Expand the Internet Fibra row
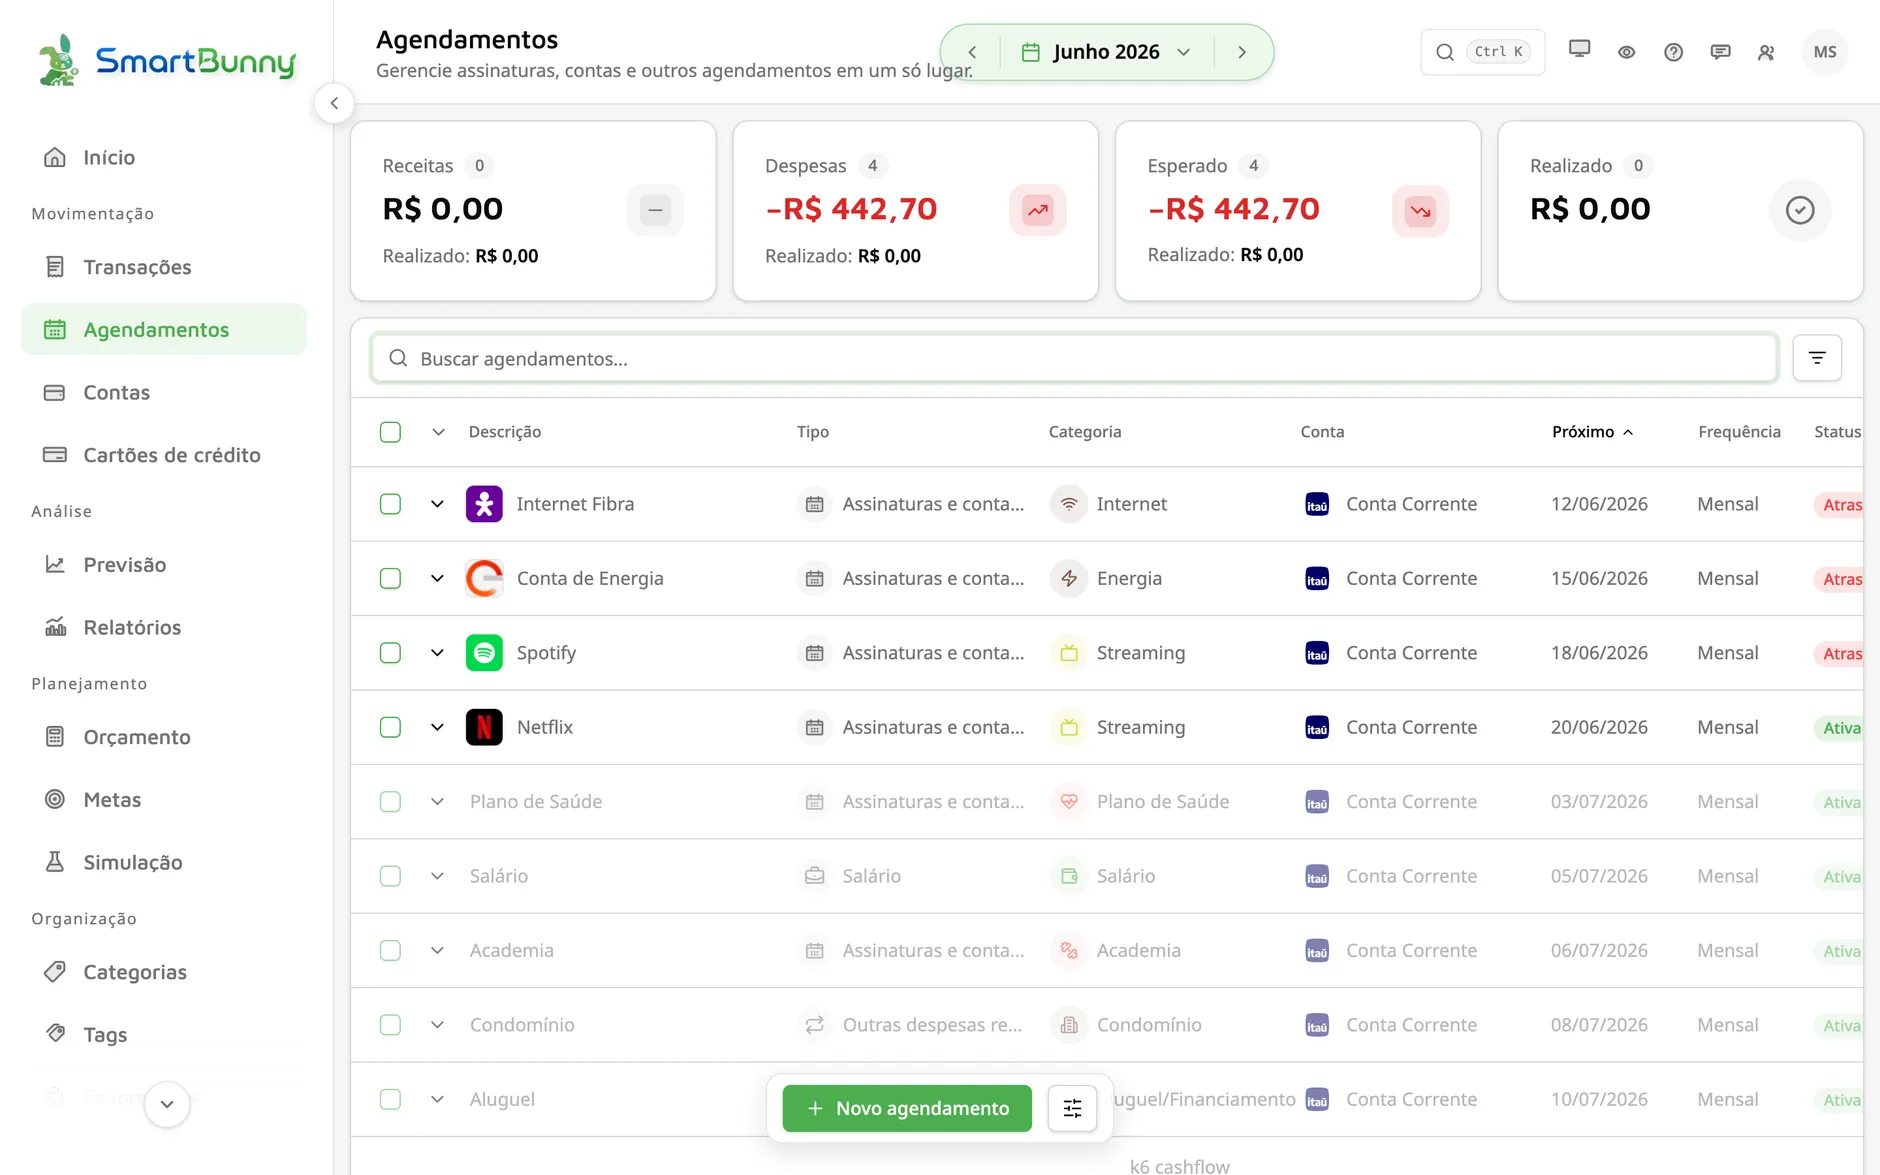 point(437,504)
